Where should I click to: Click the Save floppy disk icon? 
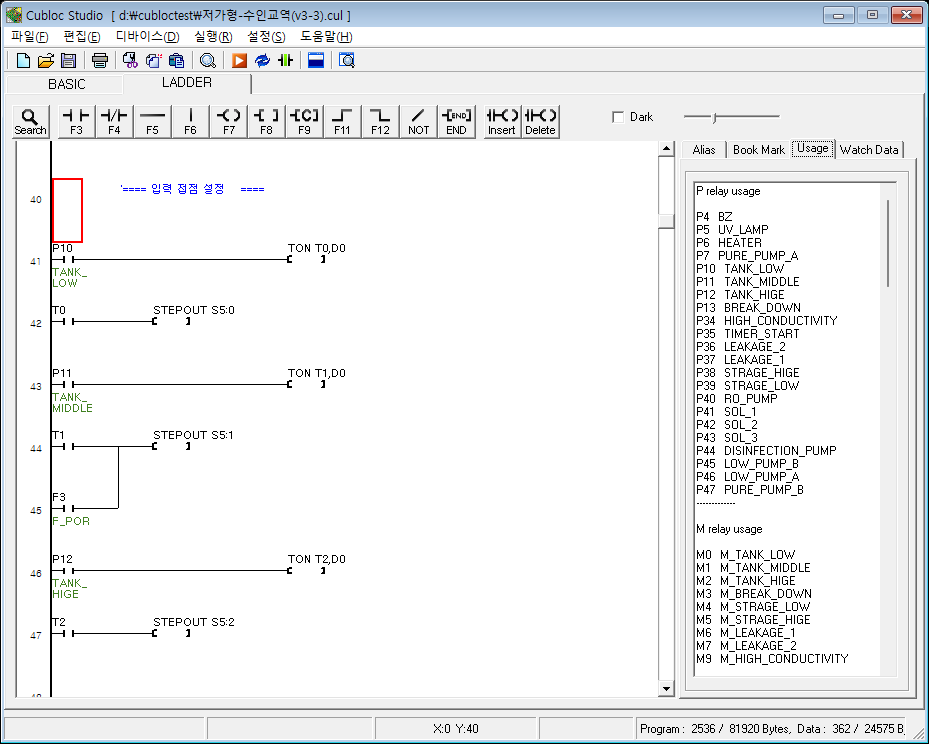[68, 60]
